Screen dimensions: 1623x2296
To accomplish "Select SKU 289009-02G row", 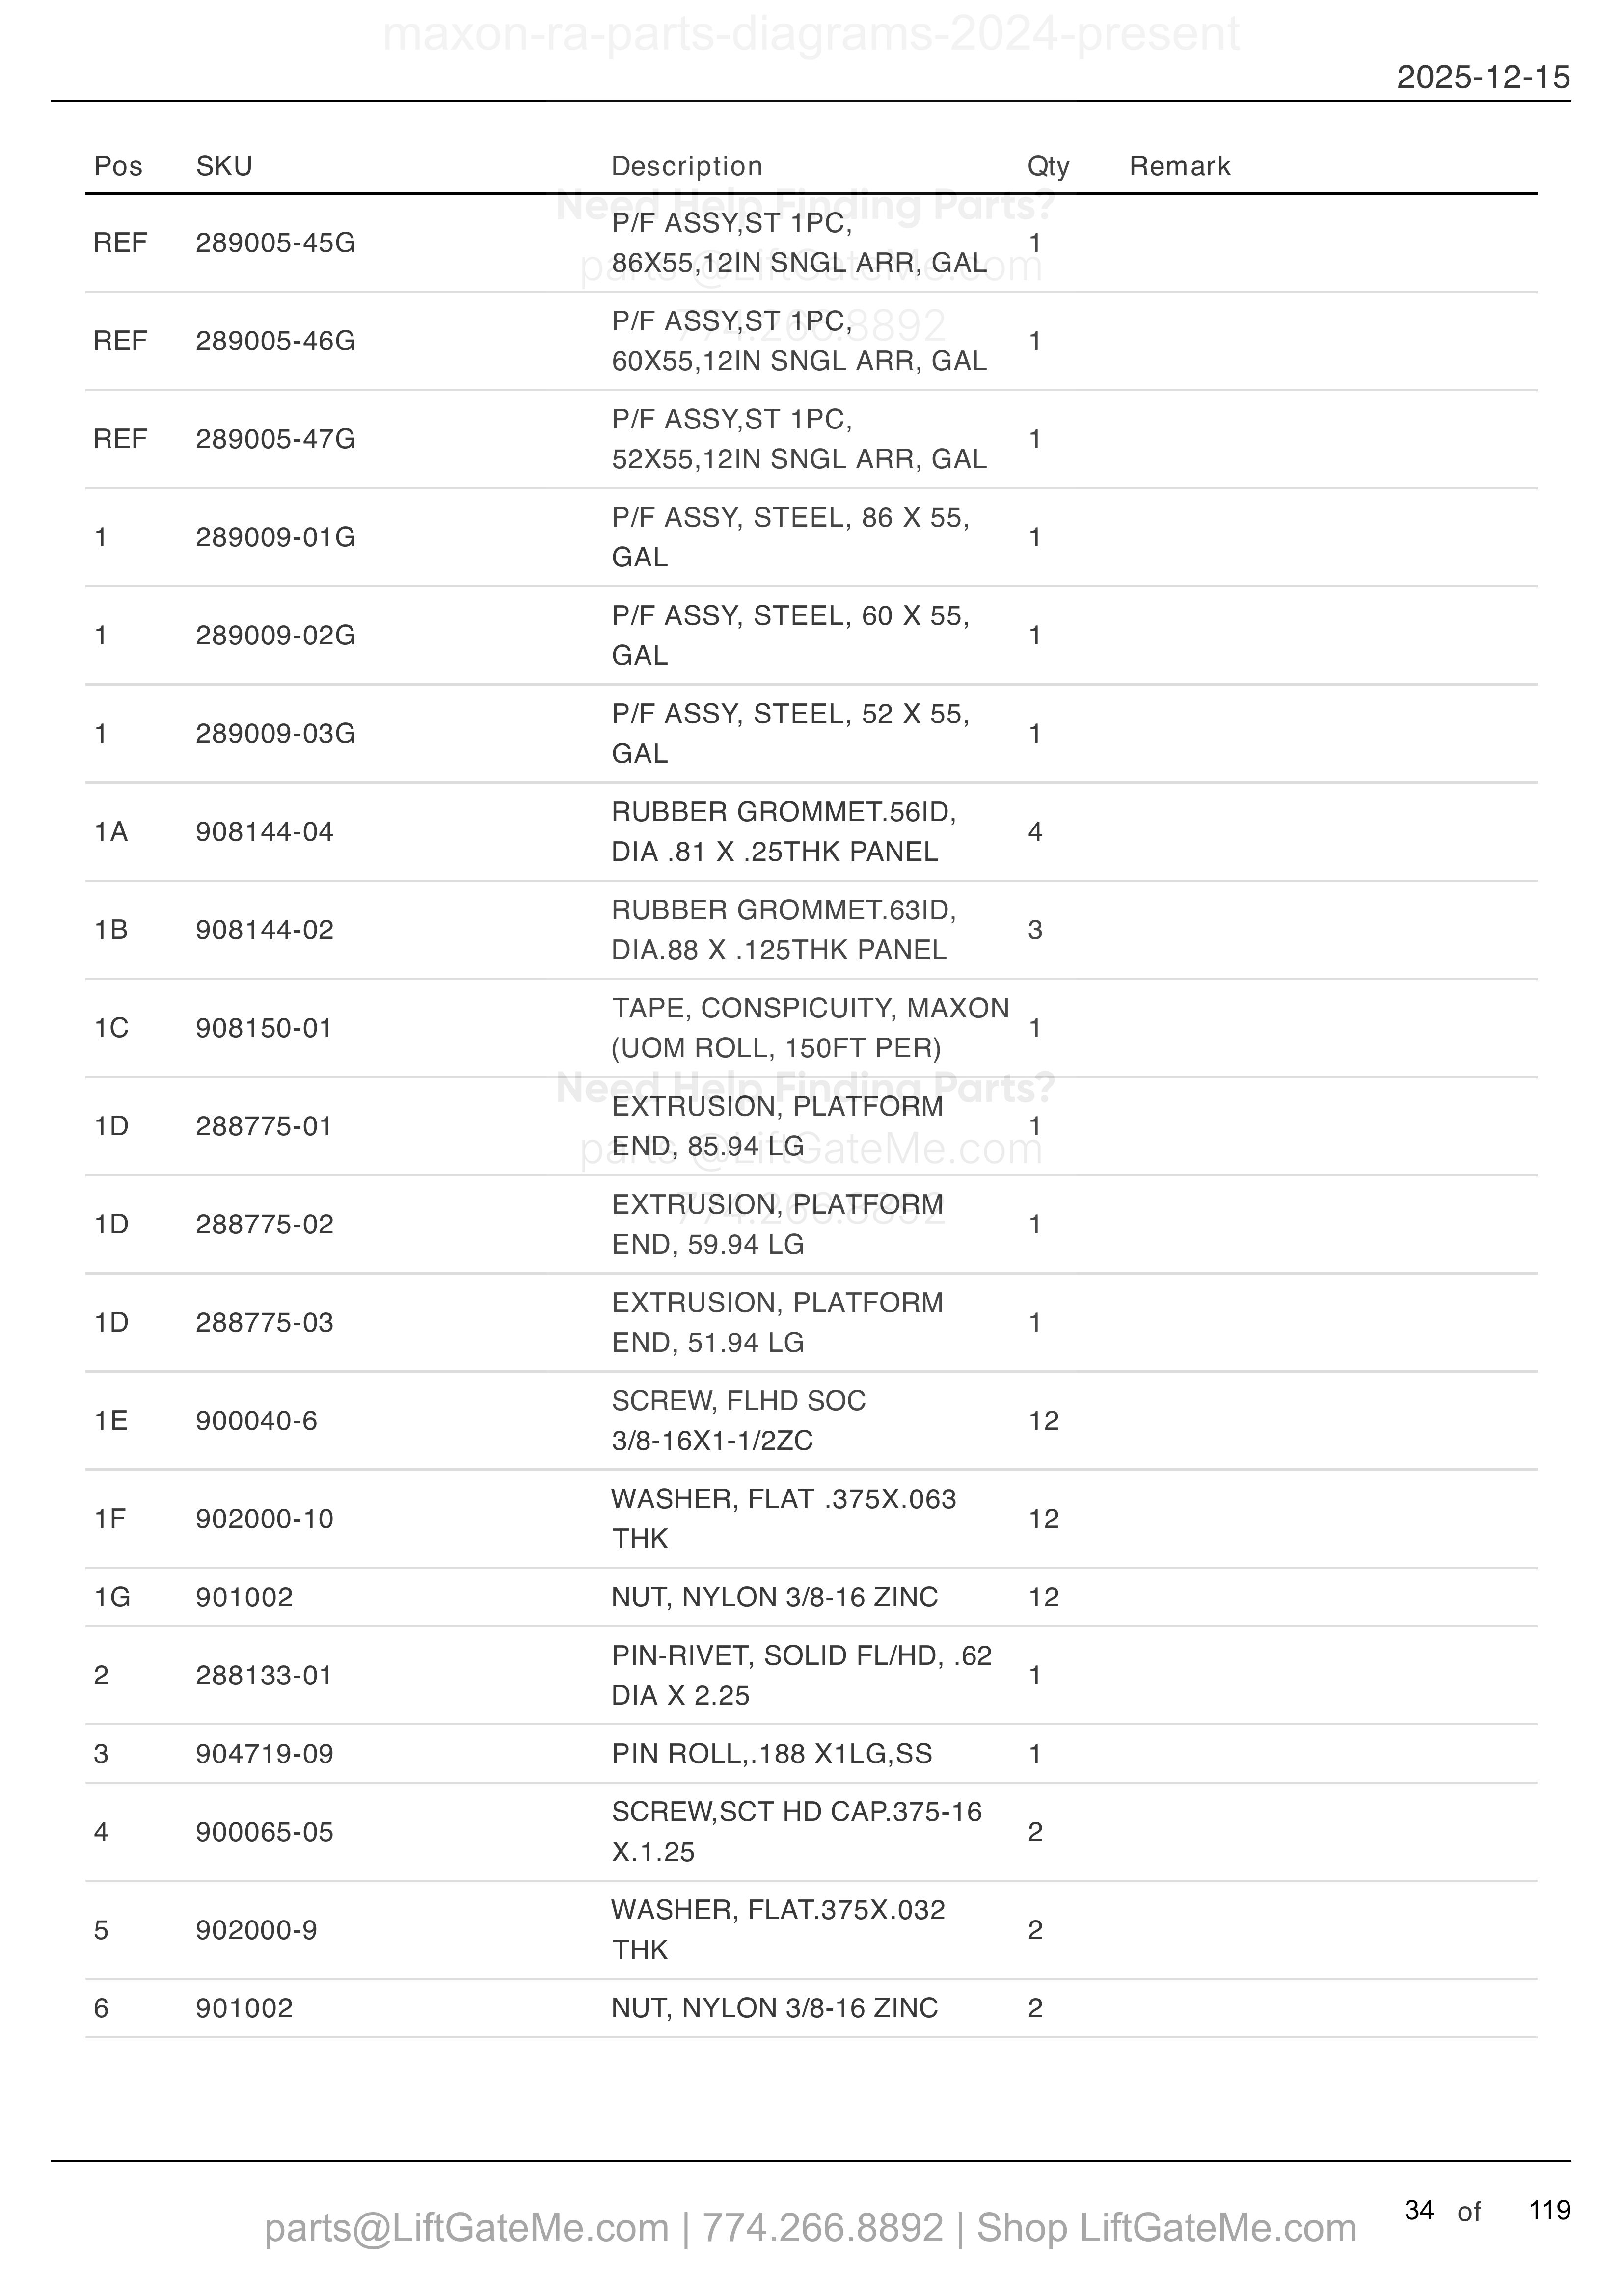I will (x=811, y=636).
